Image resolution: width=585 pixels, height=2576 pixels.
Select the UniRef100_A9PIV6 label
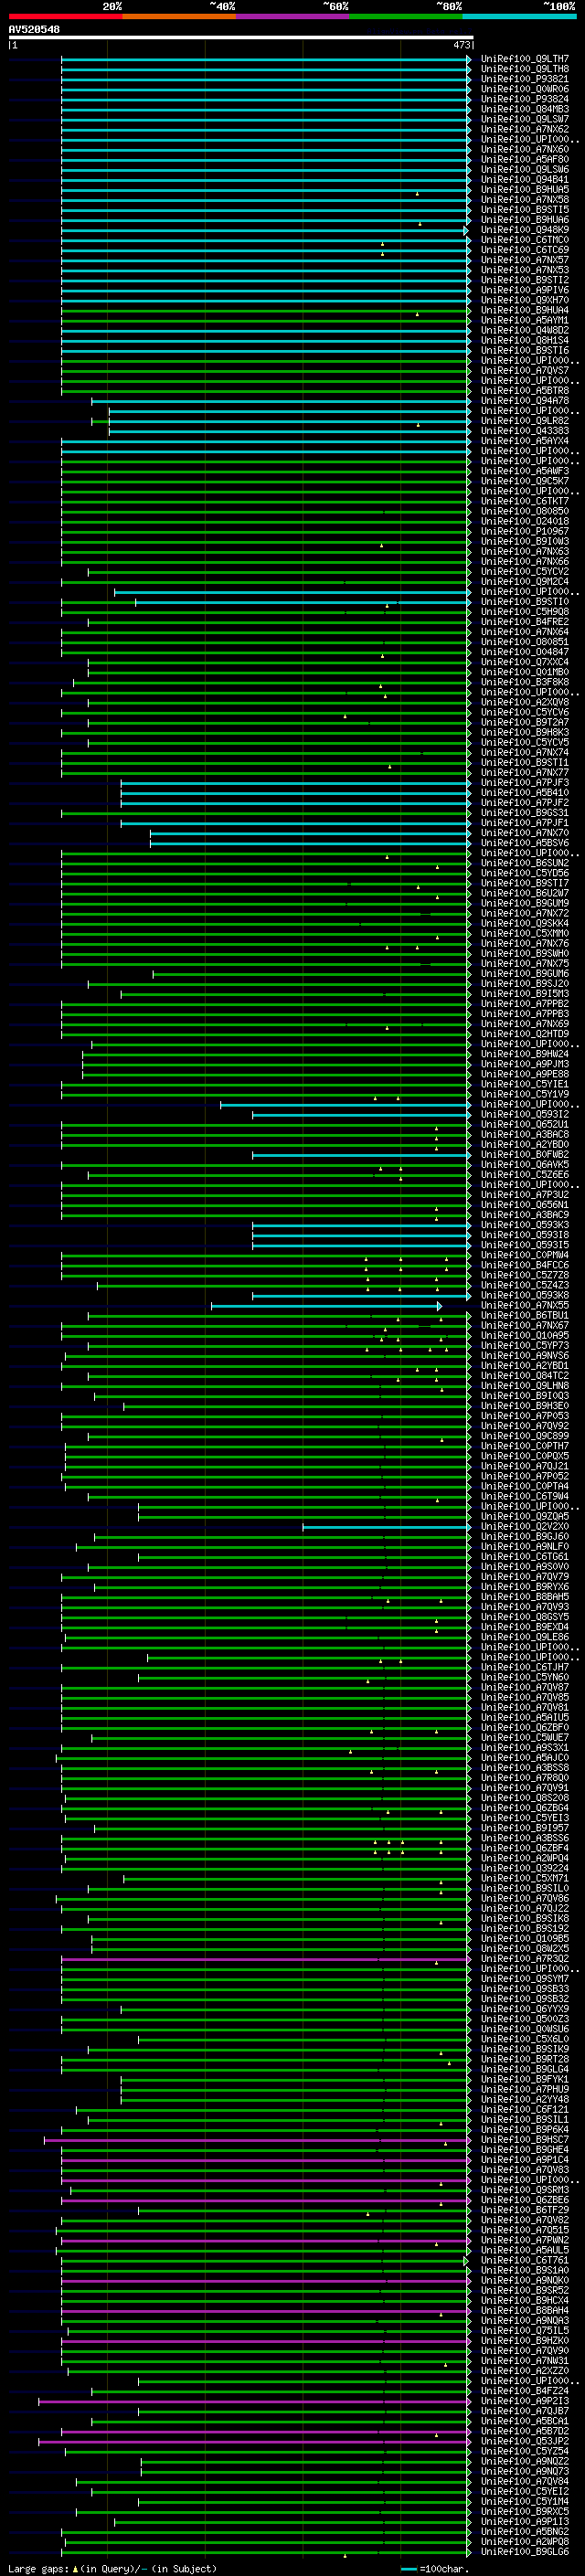pyautogui.click(x=524, y=290)
